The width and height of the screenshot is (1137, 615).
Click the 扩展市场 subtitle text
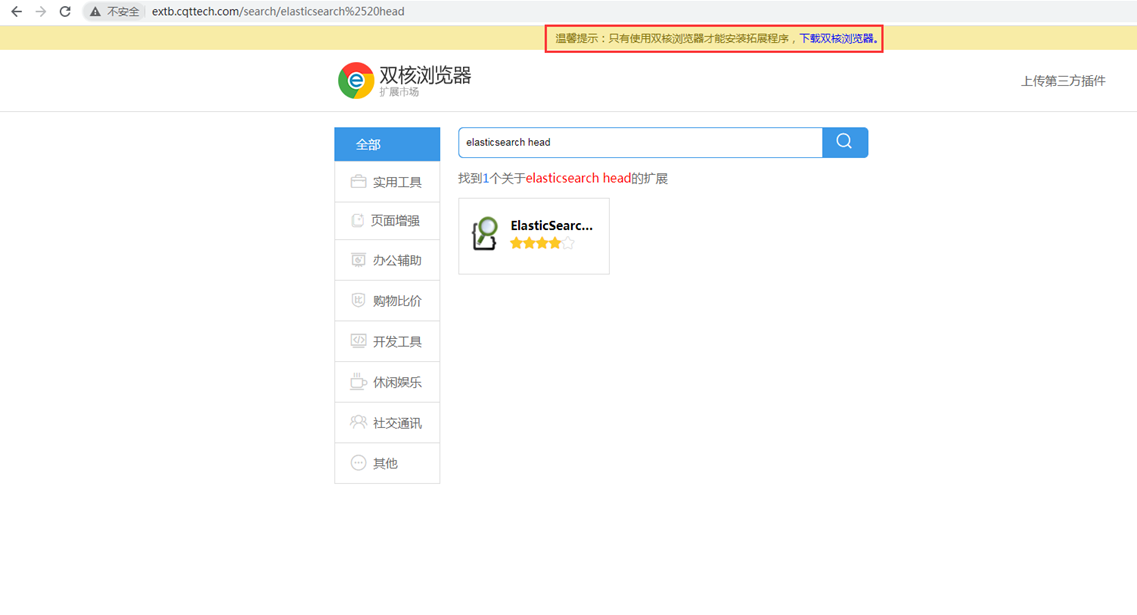click(x=399, y=92)
